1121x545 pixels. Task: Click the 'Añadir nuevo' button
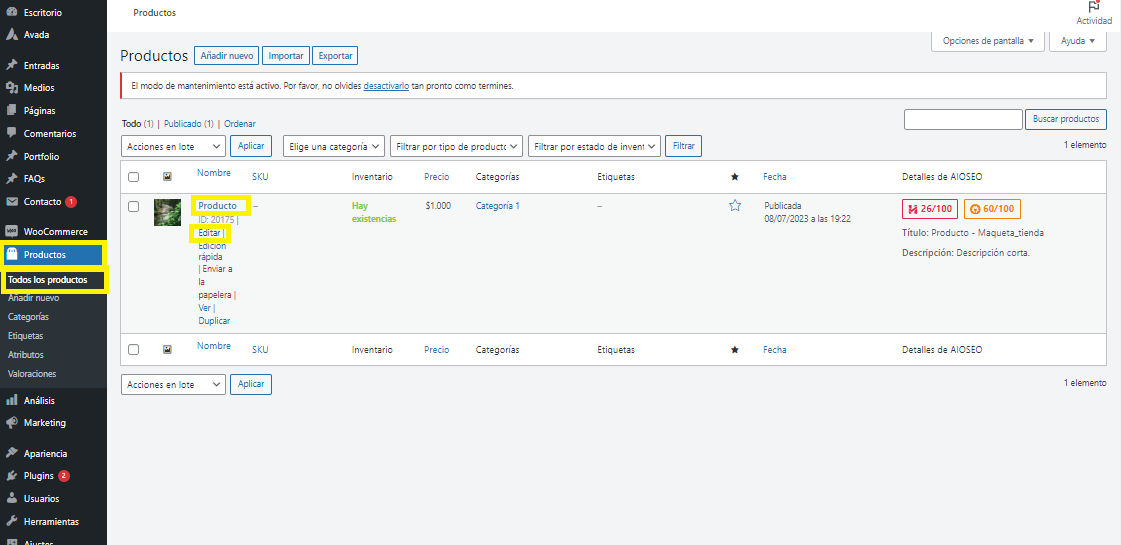227,56
